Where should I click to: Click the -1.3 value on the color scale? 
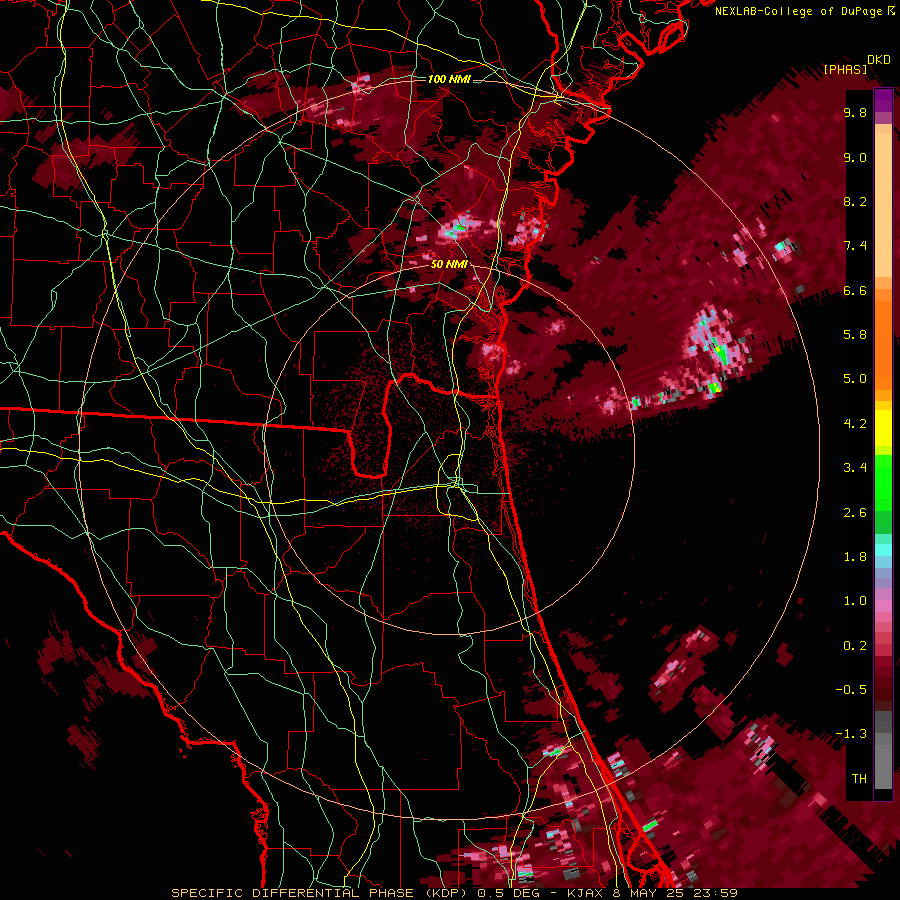pos(851,734)
